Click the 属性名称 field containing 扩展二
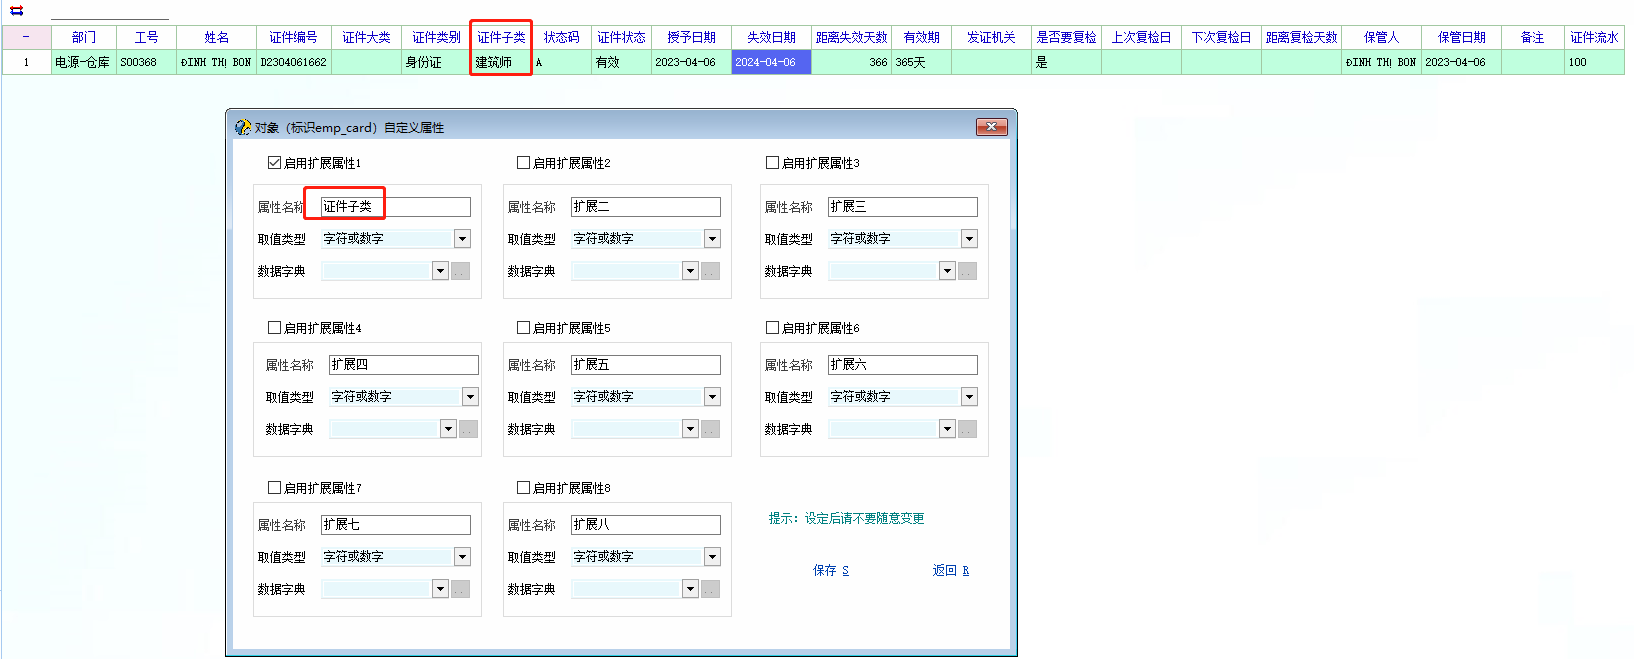 (x=645, y=207)
